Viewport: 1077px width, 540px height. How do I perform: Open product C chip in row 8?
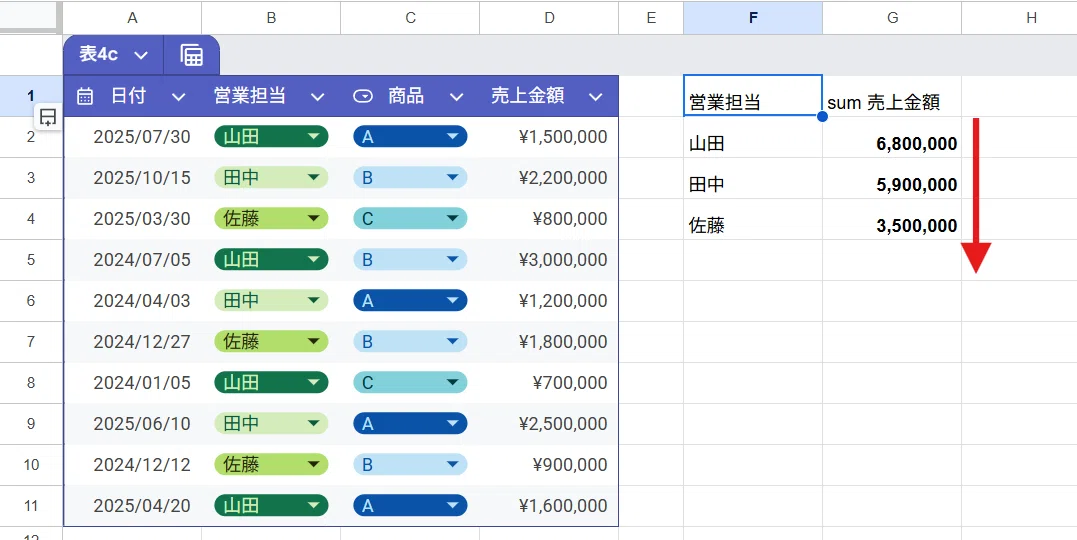(410, 383)
